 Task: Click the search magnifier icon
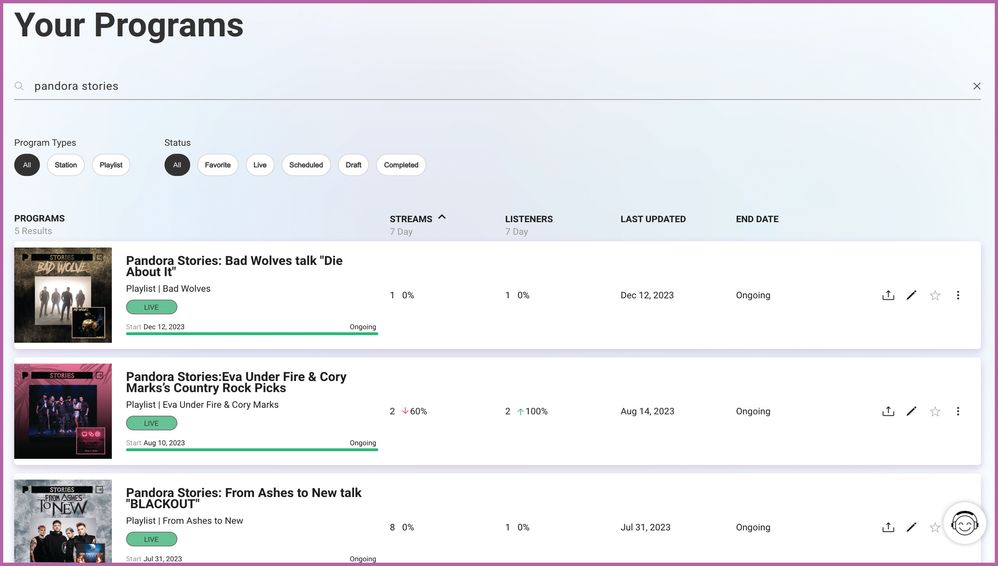pyautogui.click(x=19, y=87)
